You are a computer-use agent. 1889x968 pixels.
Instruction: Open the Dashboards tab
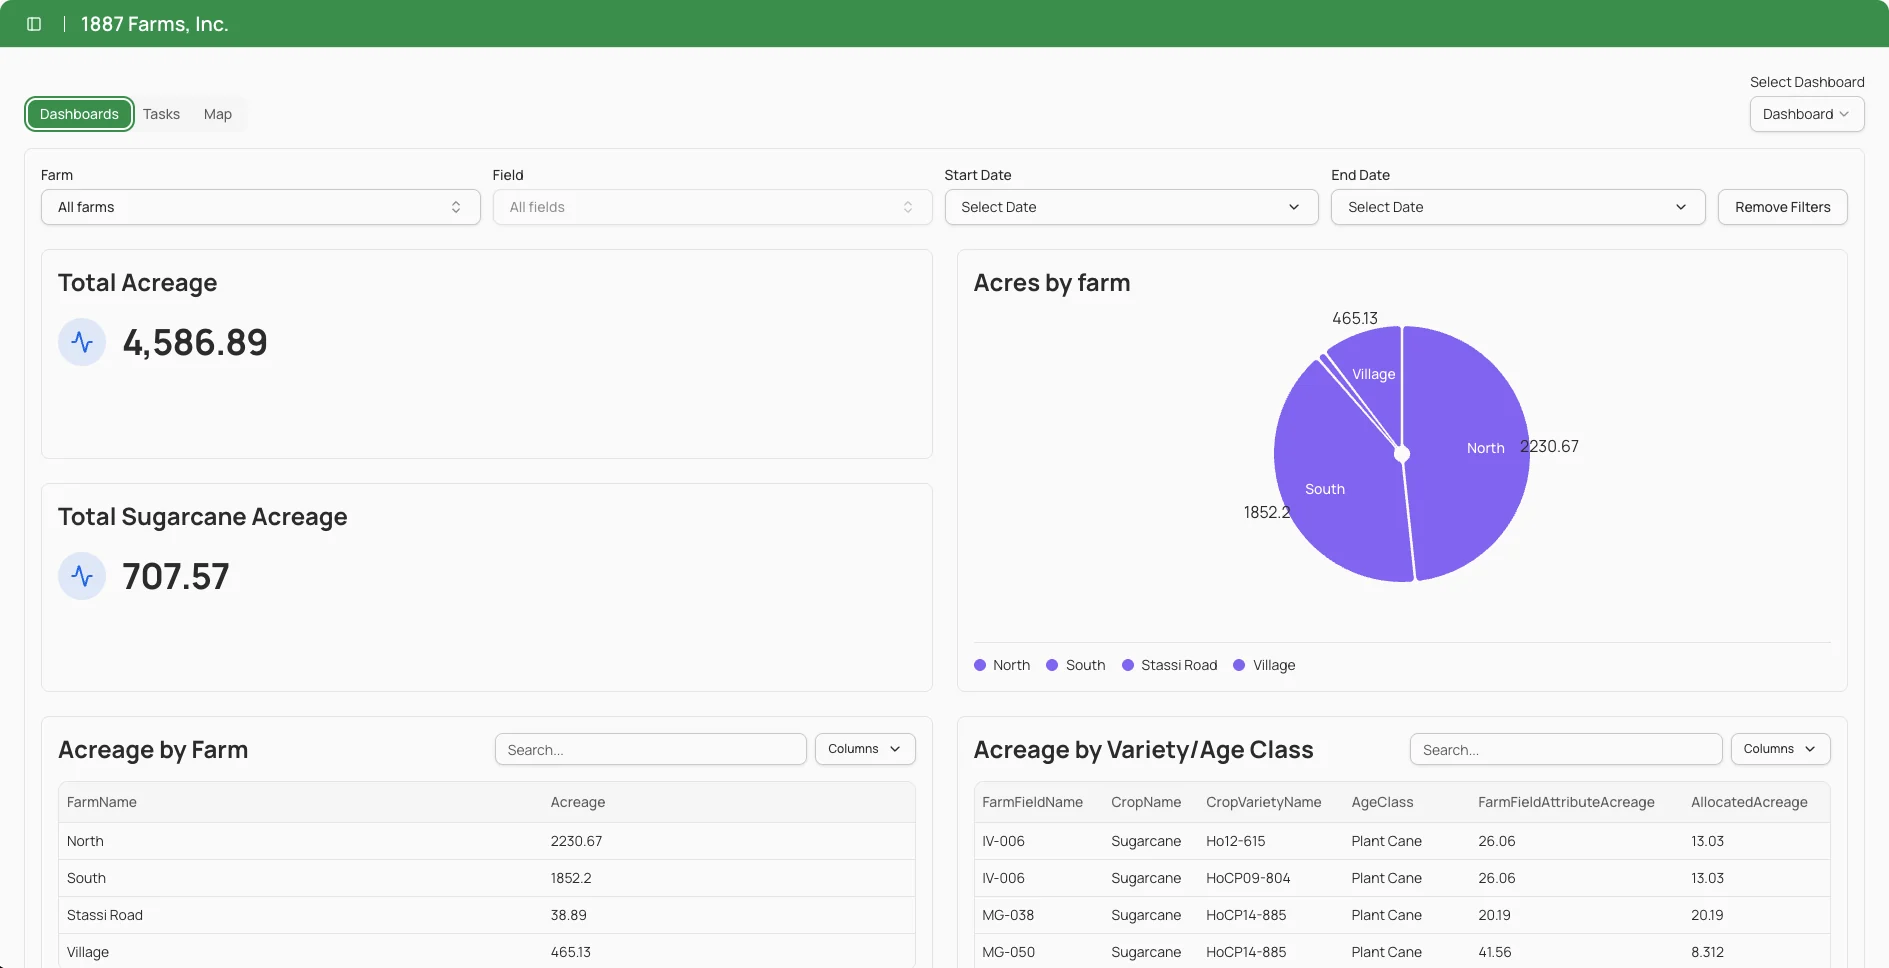click(79, 114)
